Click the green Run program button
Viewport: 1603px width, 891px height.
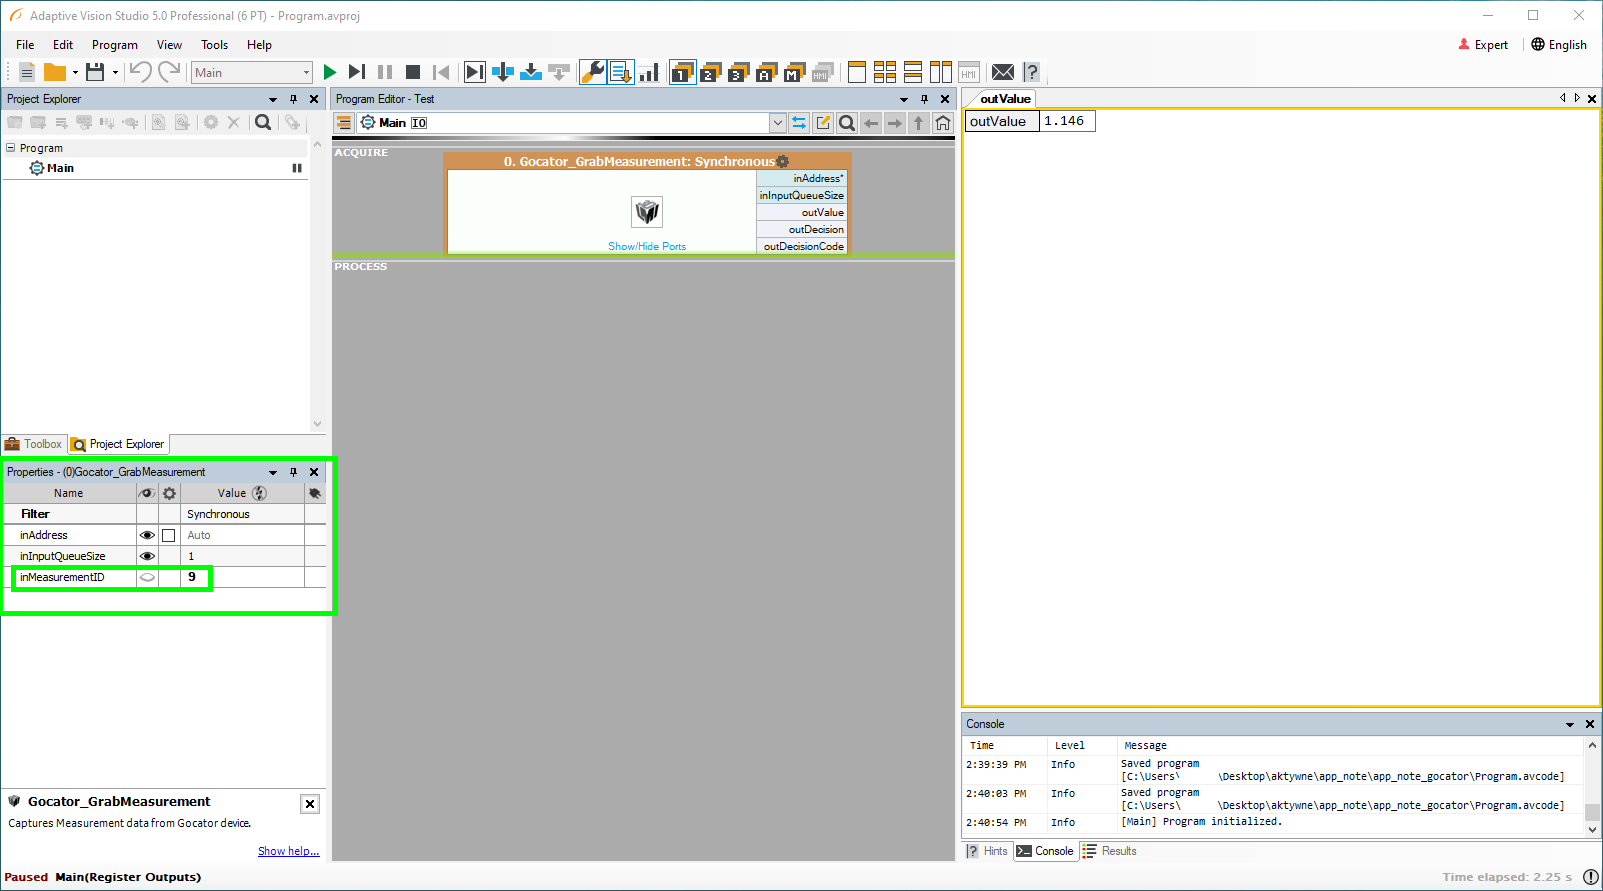tap(330, 72)
